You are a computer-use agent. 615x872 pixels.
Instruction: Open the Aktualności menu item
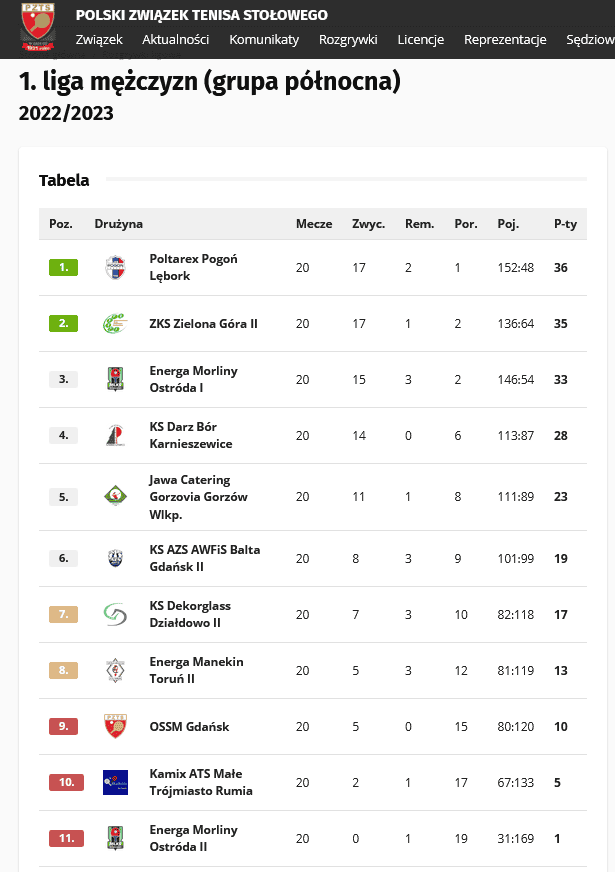tap(176, 39)
